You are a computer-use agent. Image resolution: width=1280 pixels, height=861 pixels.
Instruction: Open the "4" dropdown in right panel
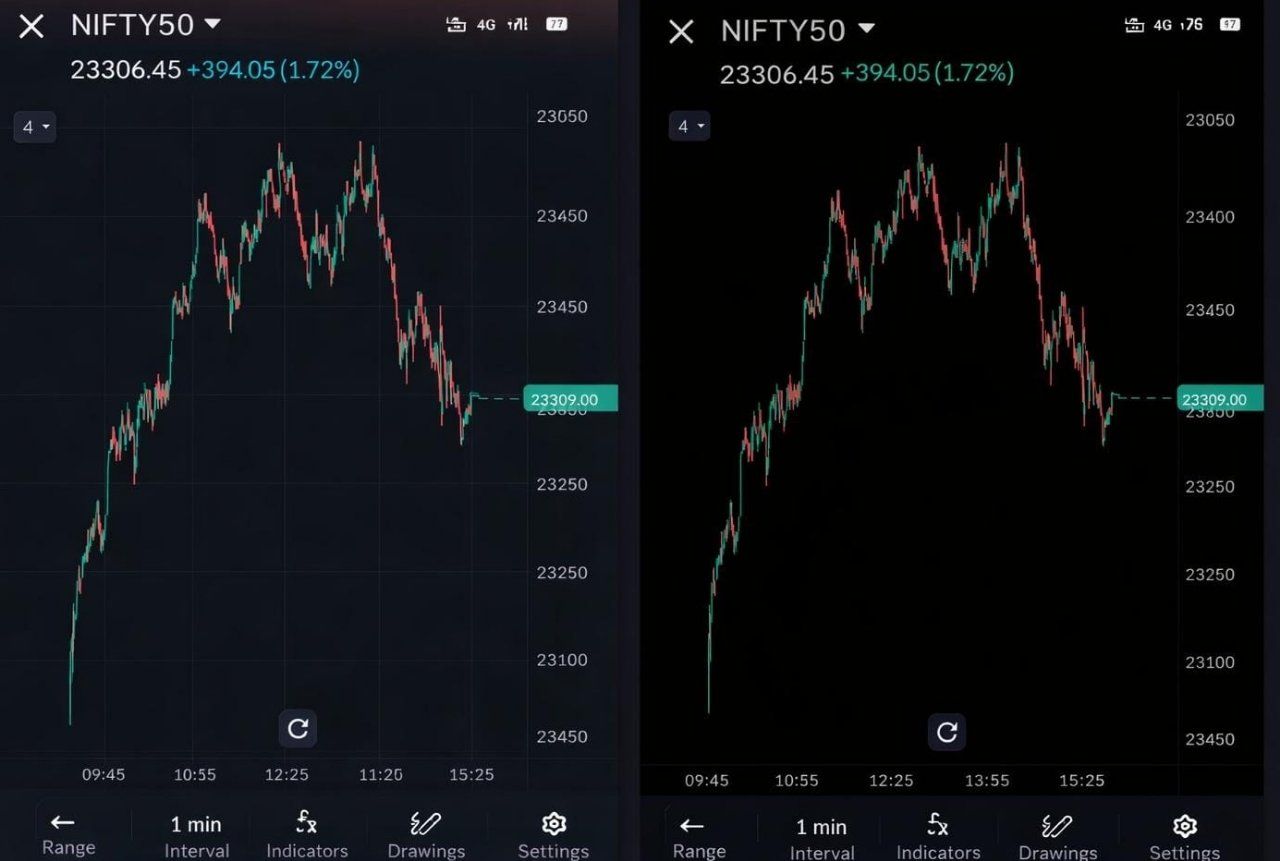pos(689,126)
